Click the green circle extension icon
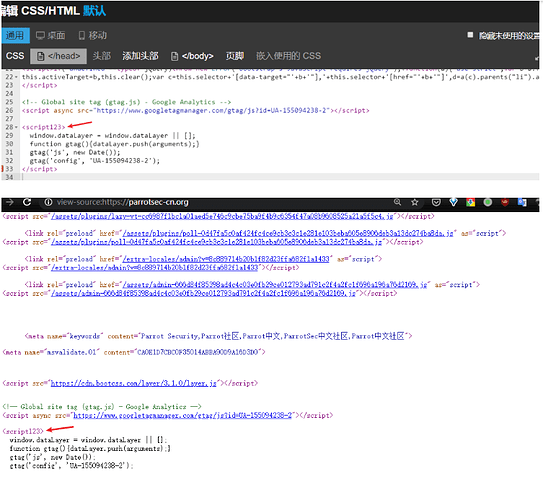The image size is (543, 500). (x=488, y=202)
